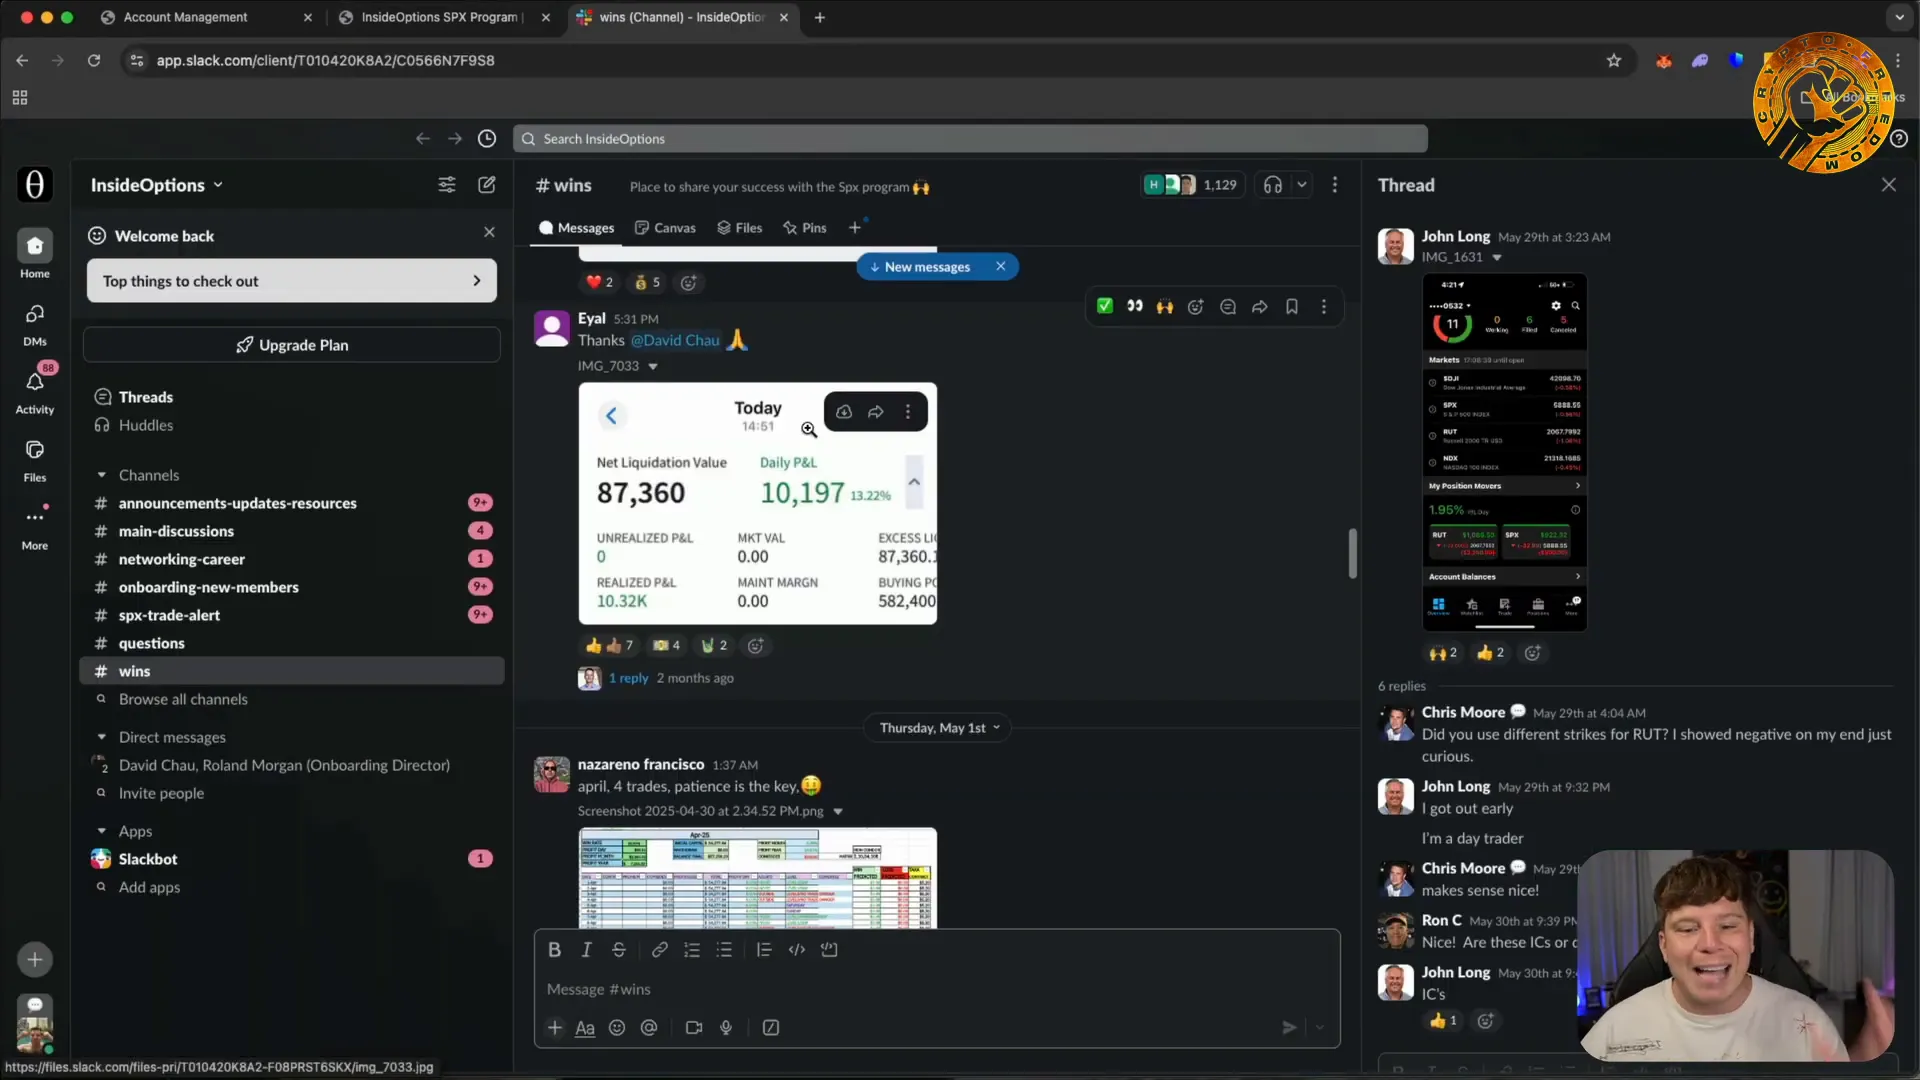
Task: Toggle the thumbs up reaction with count 7
Action: click(609, 646)
